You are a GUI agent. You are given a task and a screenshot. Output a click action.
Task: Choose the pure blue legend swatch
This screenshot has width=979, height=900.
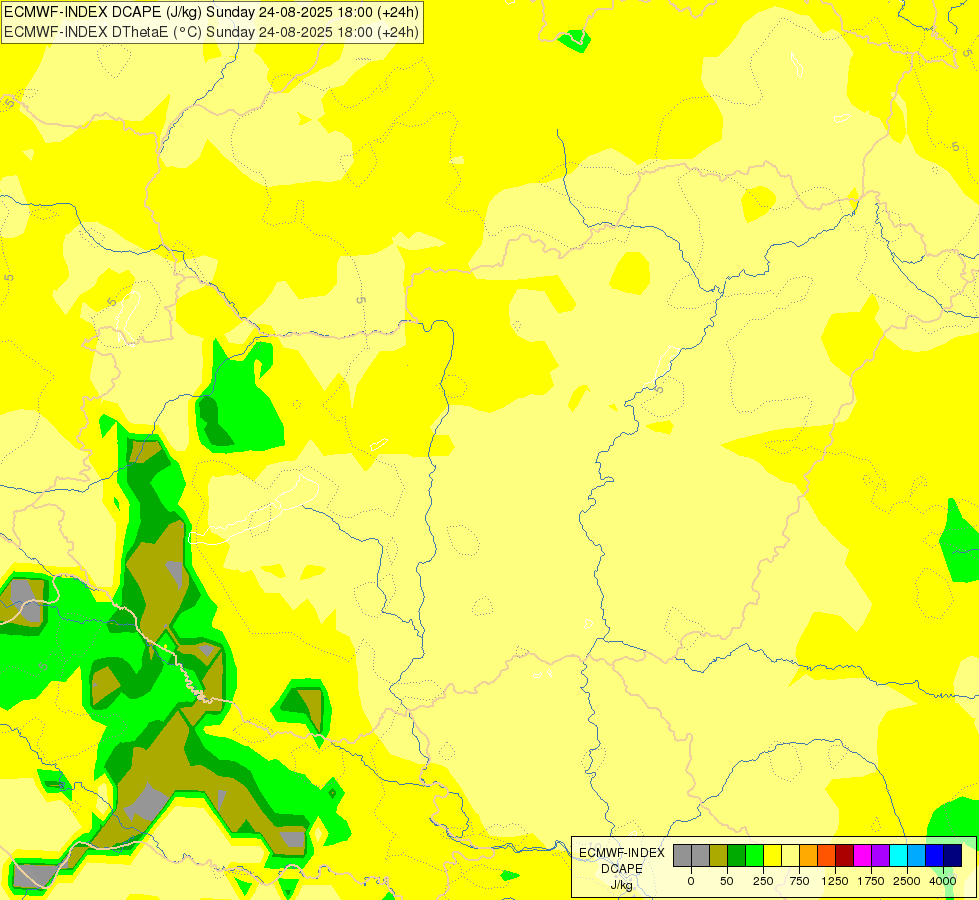tap(935, 856)
